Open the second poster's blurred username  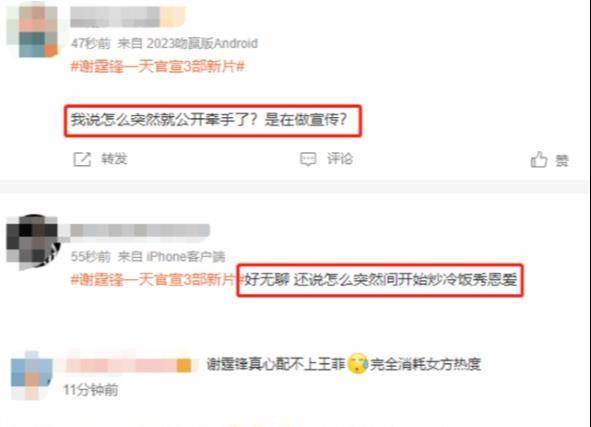140,231
